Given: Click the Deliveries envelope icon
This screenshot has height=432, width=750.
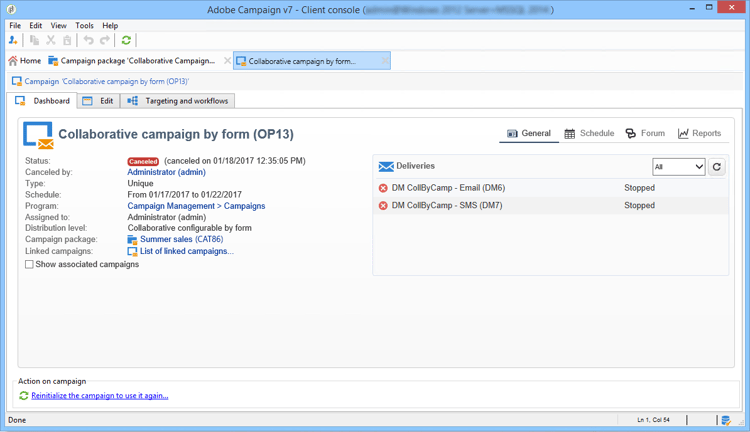Looking at the screenshot, I should coord(386,166).
